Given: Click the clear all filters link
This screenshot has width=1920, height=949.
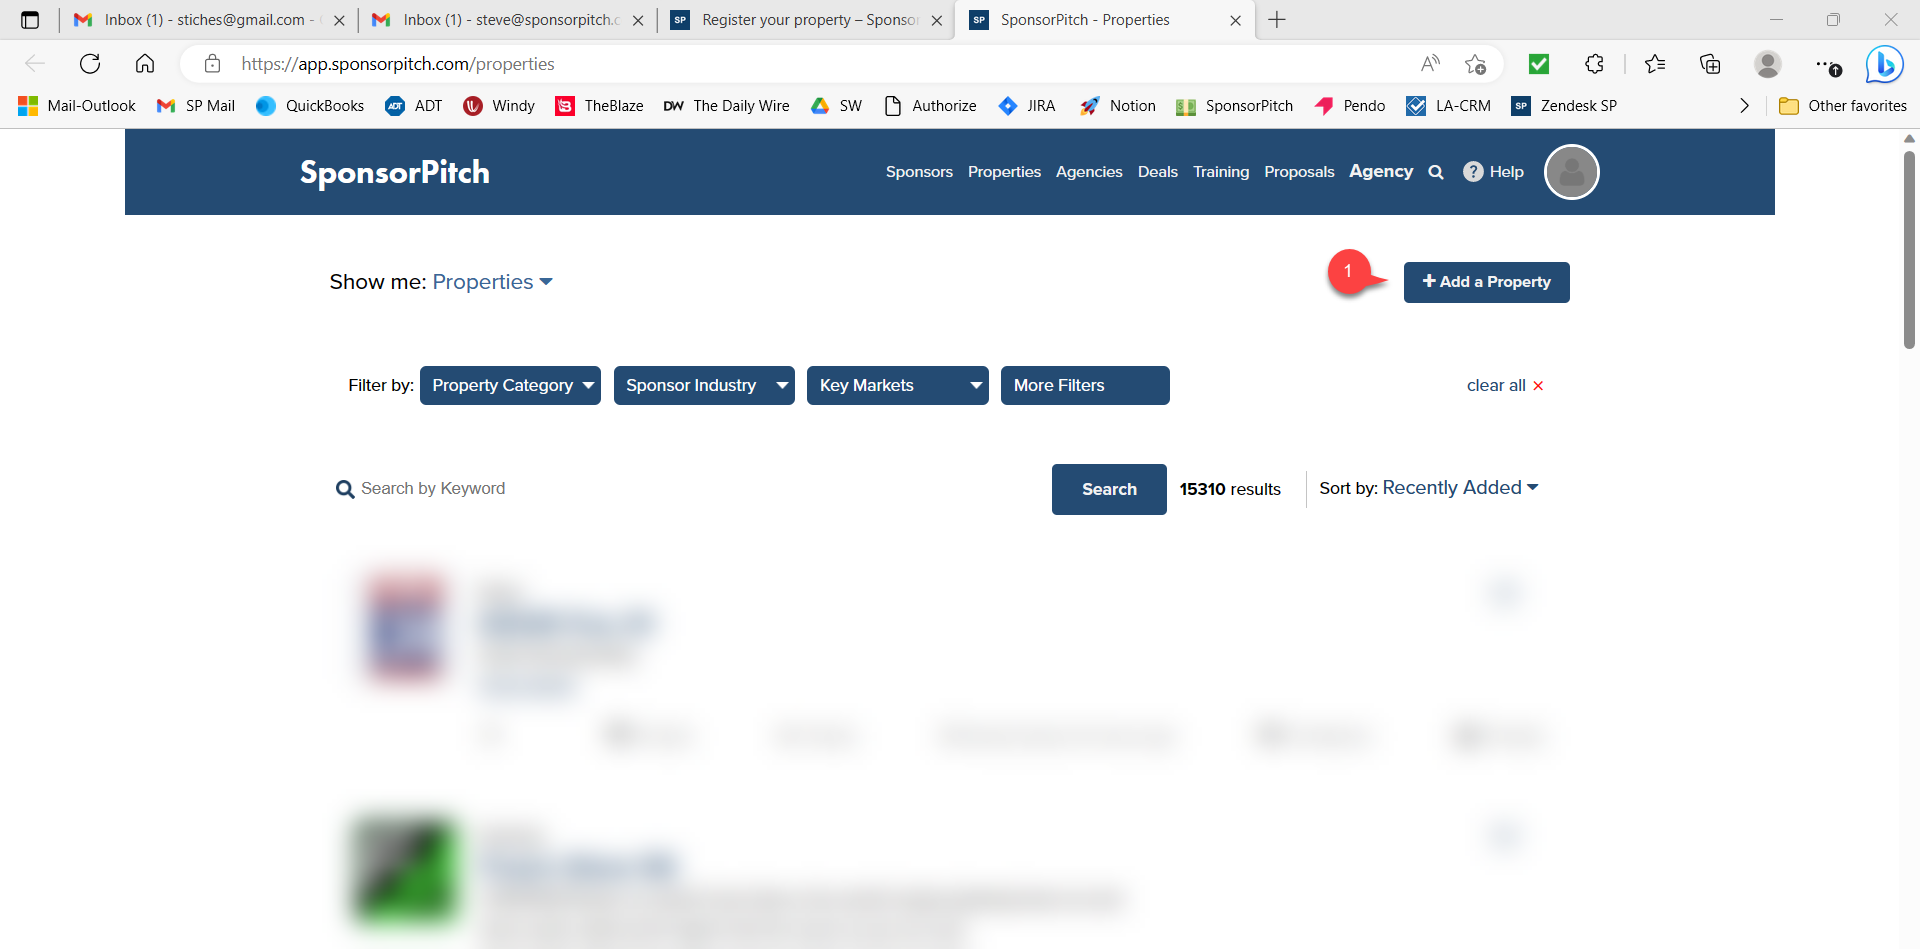Looking at the screenshot, I should tap(1504, 385).
